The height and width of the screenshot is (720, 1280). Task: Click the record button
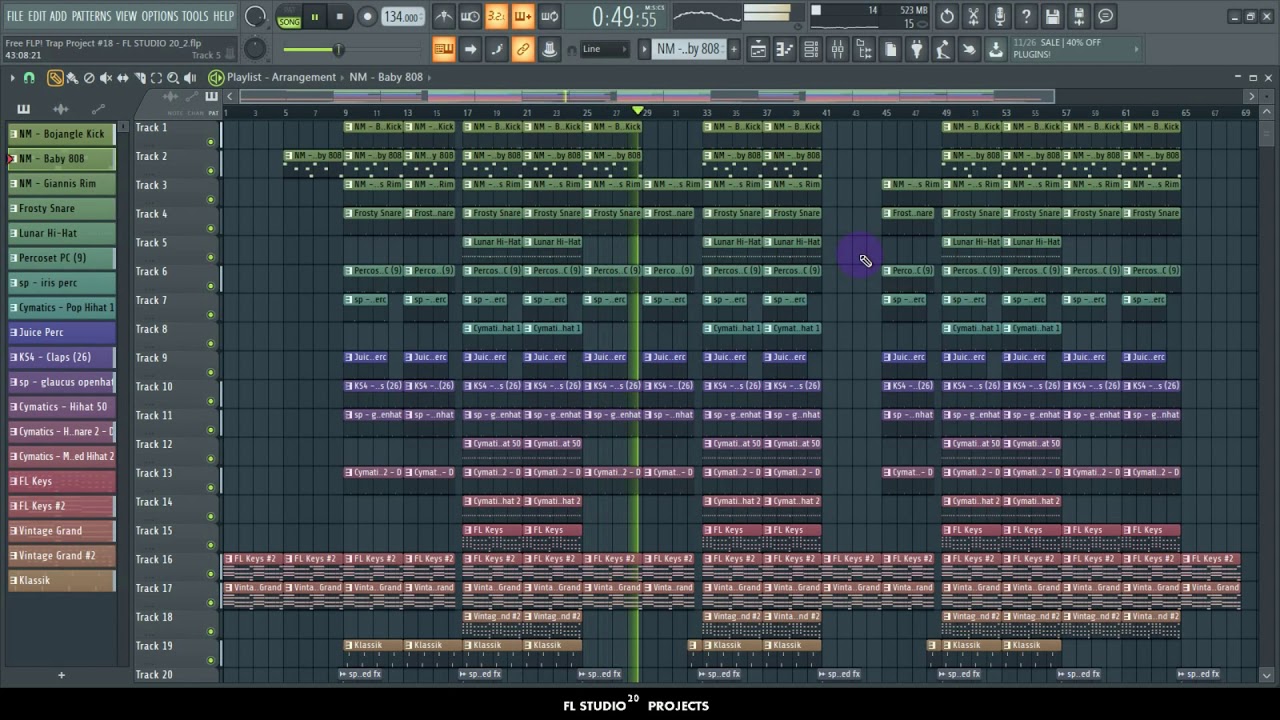click(x=367, y=17)
